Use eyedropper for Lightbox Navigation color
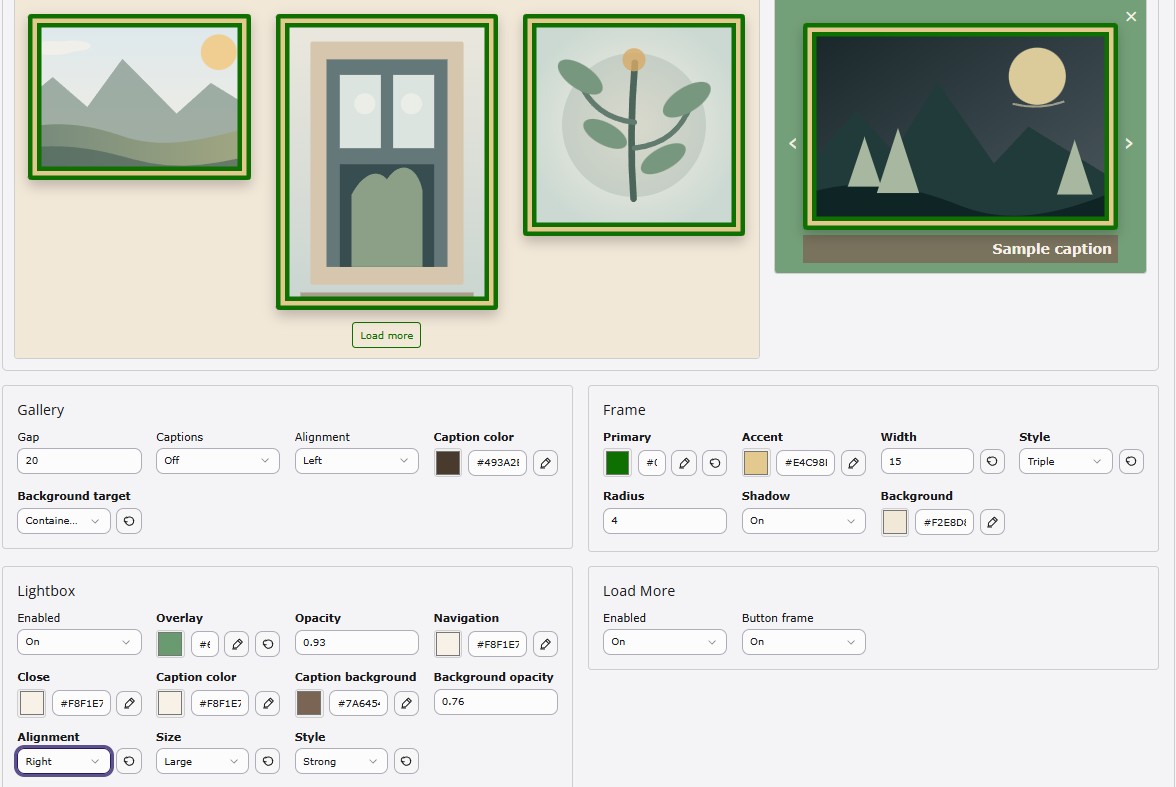This screenshot has height=787, width=1176. (545, 644)
